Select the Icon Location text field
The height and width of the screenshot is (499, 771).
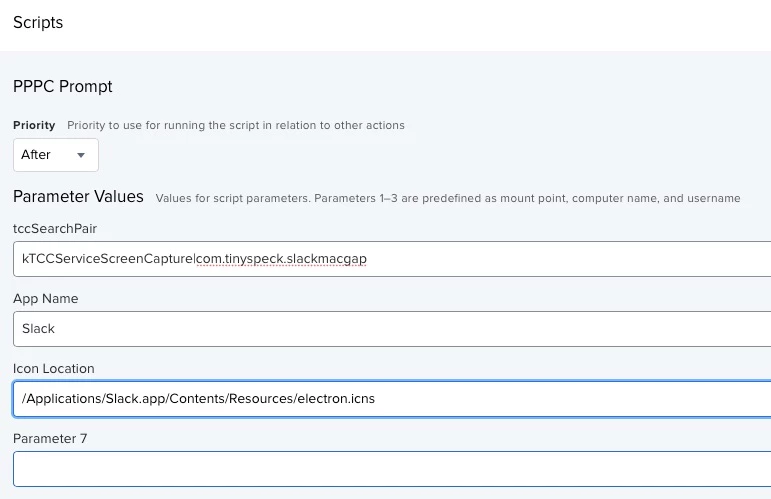pos(392,398)
